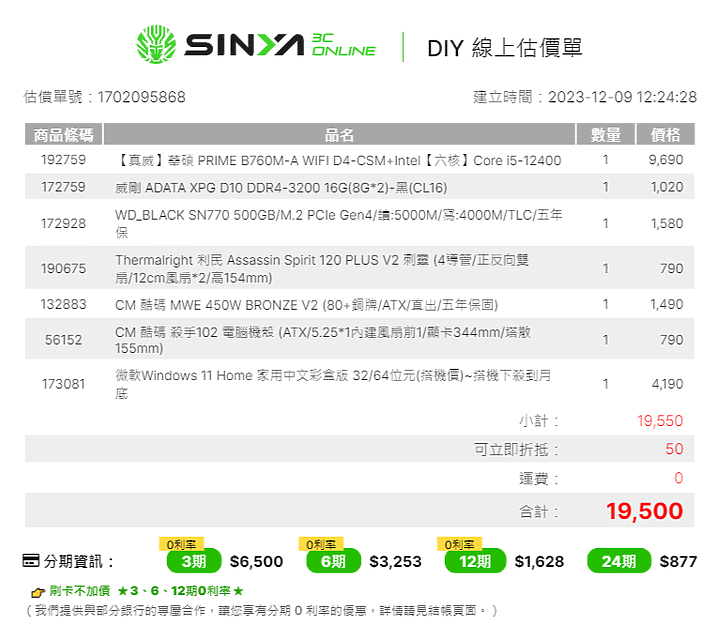Screen dimensions: 720x641
Task: Click the 790 price in the Thermalright row
Action: (672, 269)
